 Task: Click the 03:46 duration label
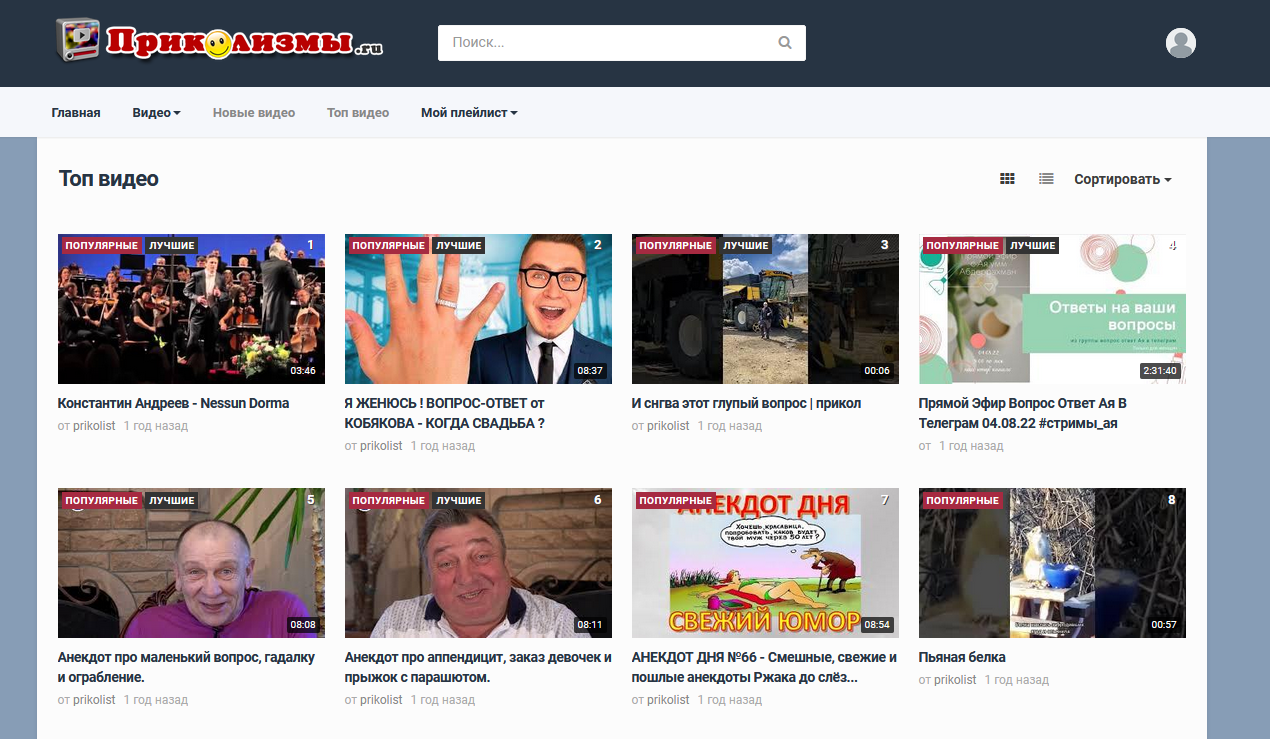pyautogui.click(x=303, y=371)
